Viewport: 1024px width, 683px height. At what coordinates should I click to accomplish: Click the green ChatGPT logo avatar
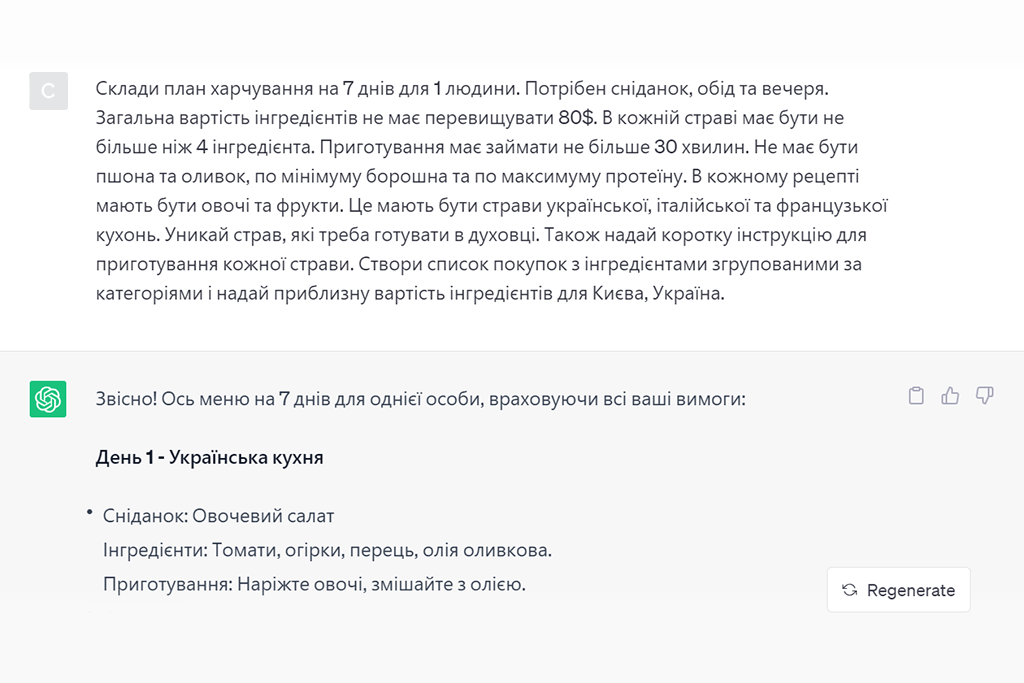coord(48,399)
